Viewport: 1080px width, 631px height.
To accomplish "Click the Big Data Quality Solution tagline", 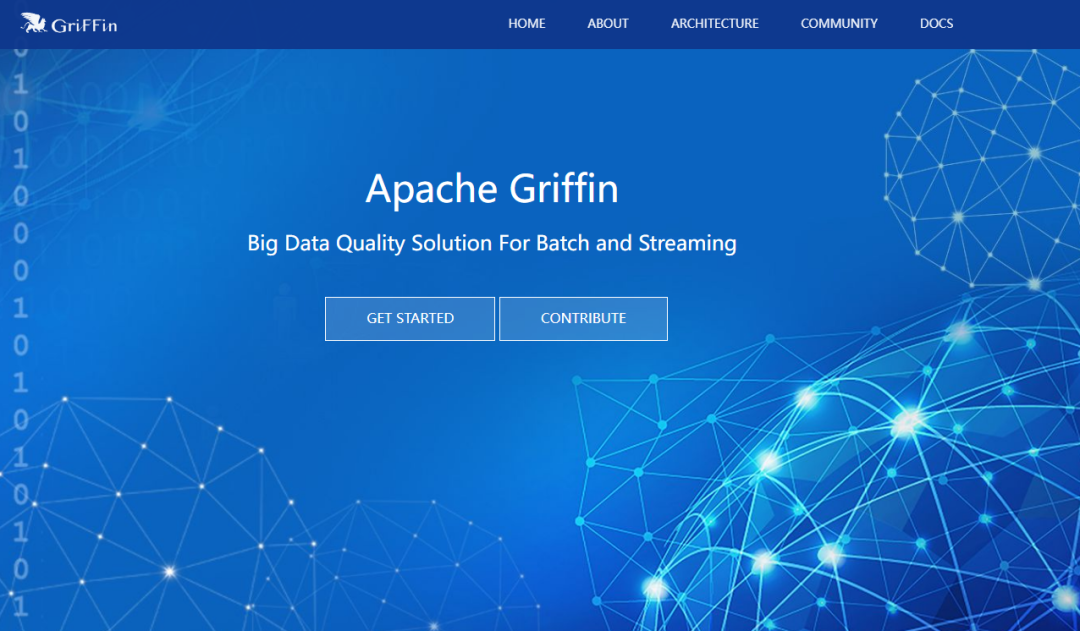I will pos(492,243).
